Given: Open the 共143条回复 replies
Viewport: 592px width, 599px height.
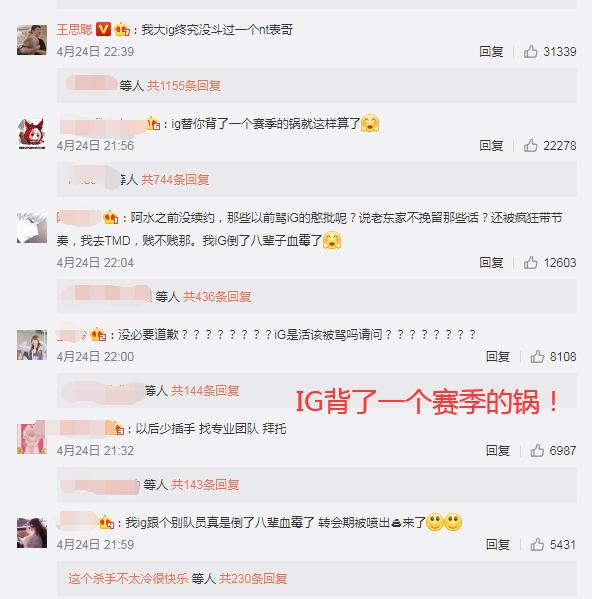Looking at the screenshot, I should point(205,484).
